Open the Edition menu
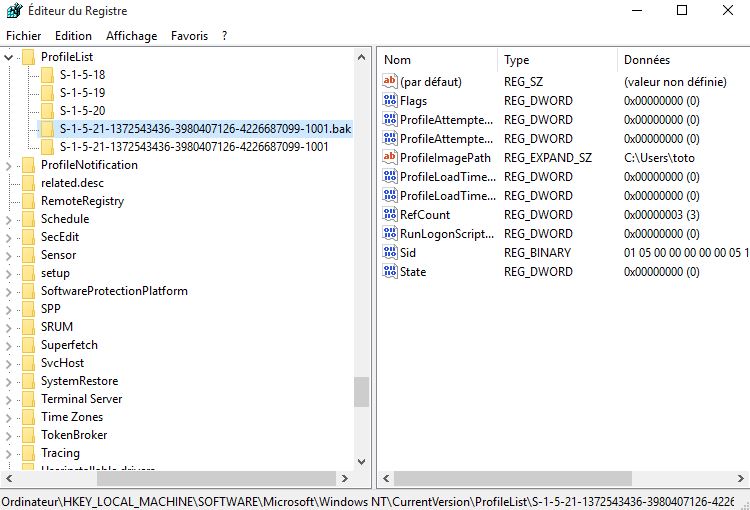The width and height of the screenshot is (750, 510). (x=73, y=36)
